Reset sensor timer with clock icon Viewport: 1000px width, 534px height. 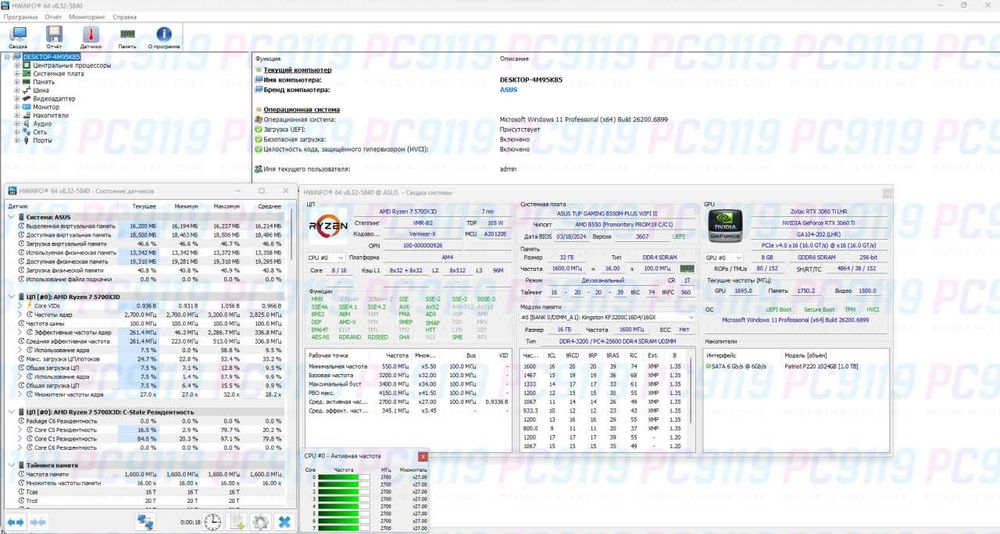point(212,522)
